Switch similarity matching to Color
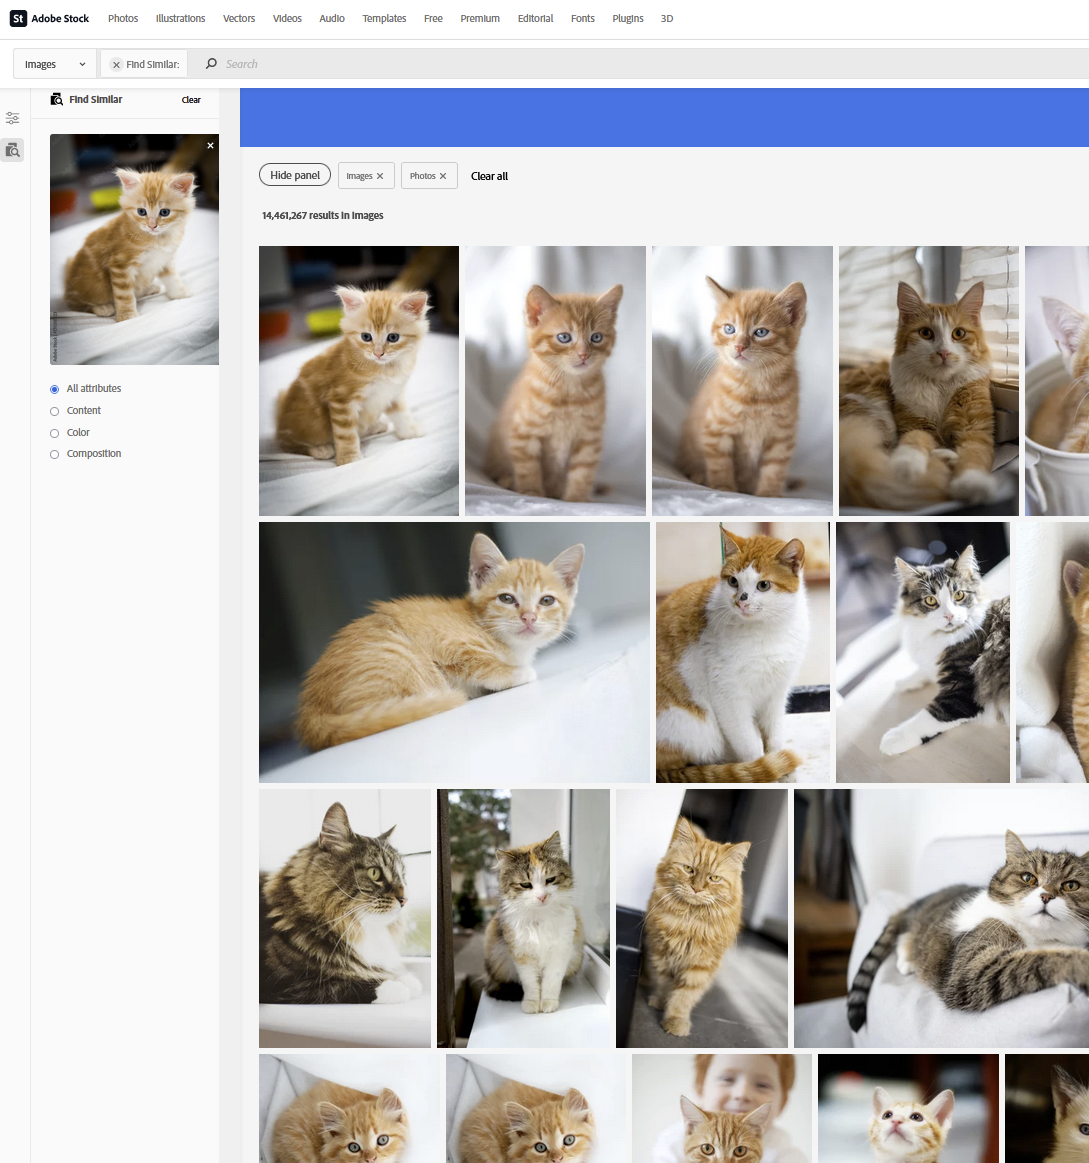This screenshot has height=1163, width=1089. pos(53,432)
